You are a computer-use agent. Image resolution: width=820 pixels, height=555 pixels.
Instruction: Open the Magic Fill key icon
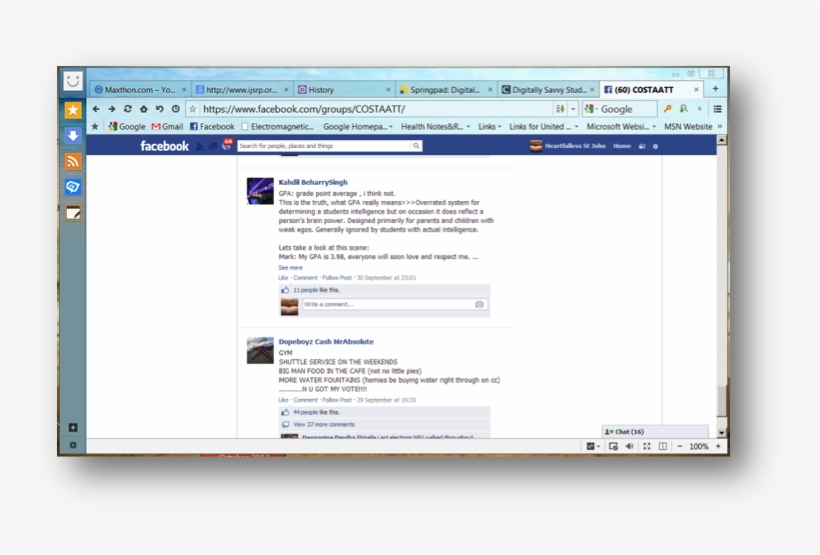[x=667, y=109]
